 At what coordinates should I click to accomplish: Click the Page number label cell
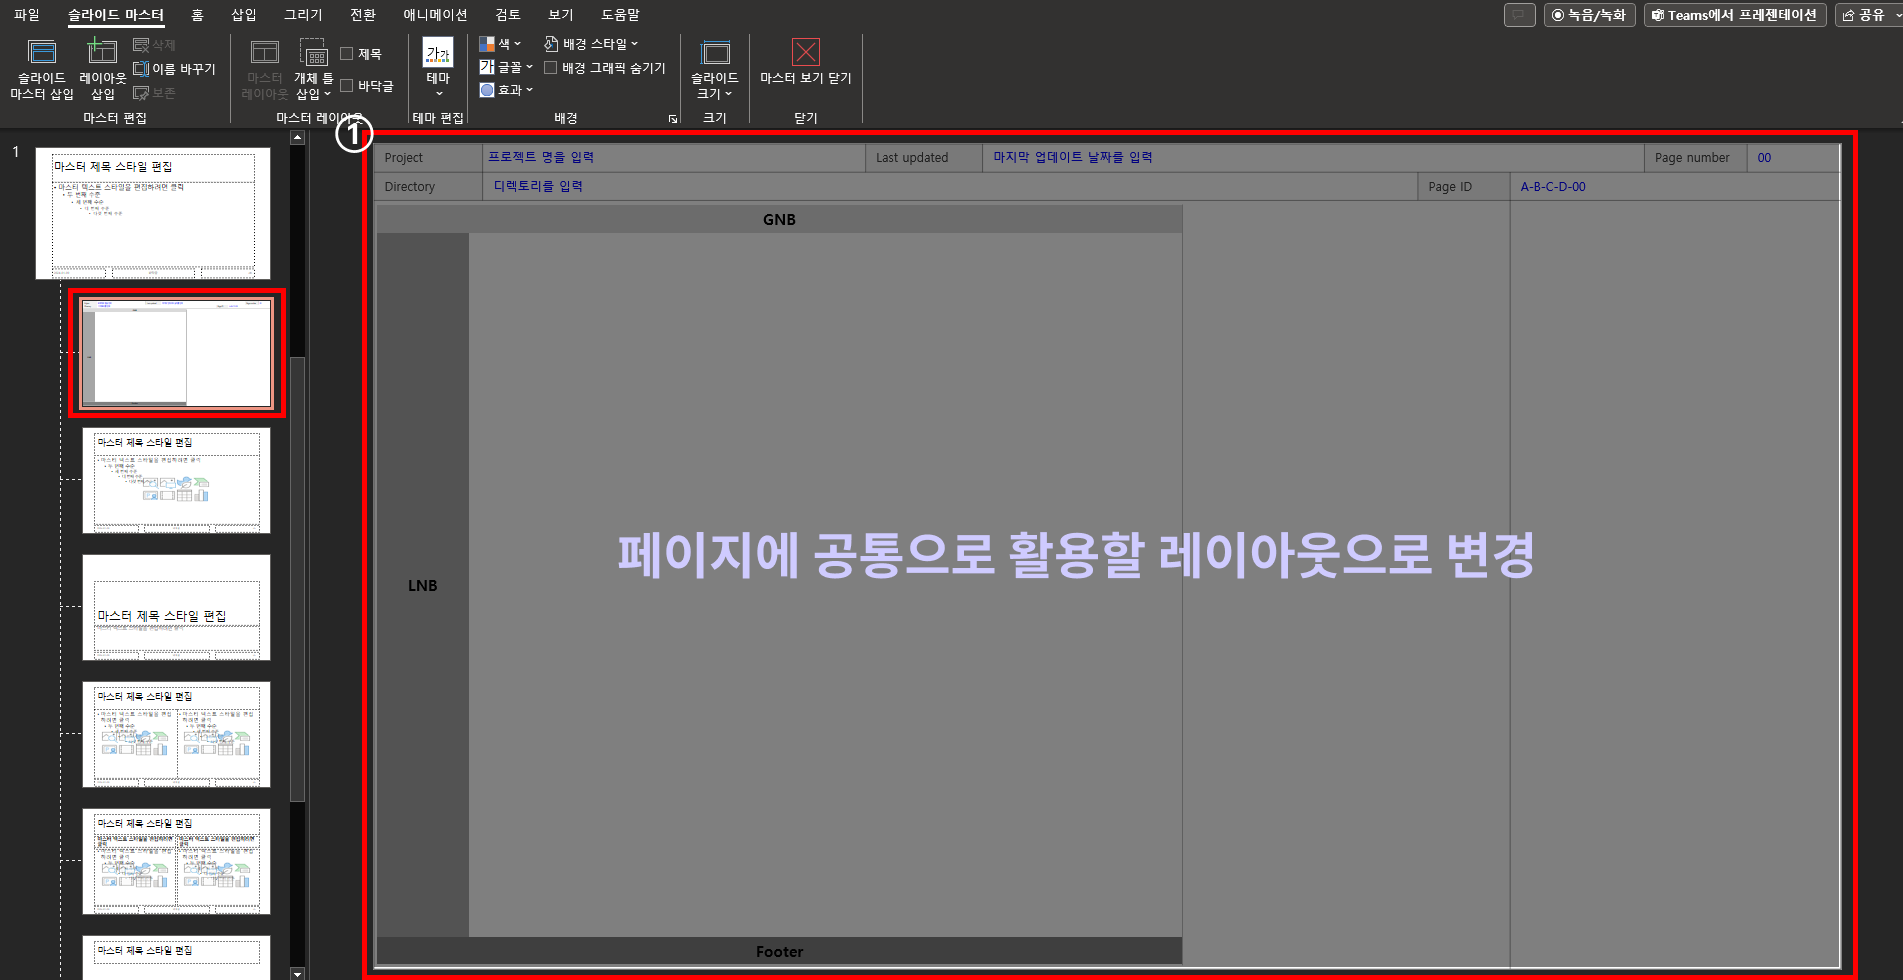click(1695, 158)
